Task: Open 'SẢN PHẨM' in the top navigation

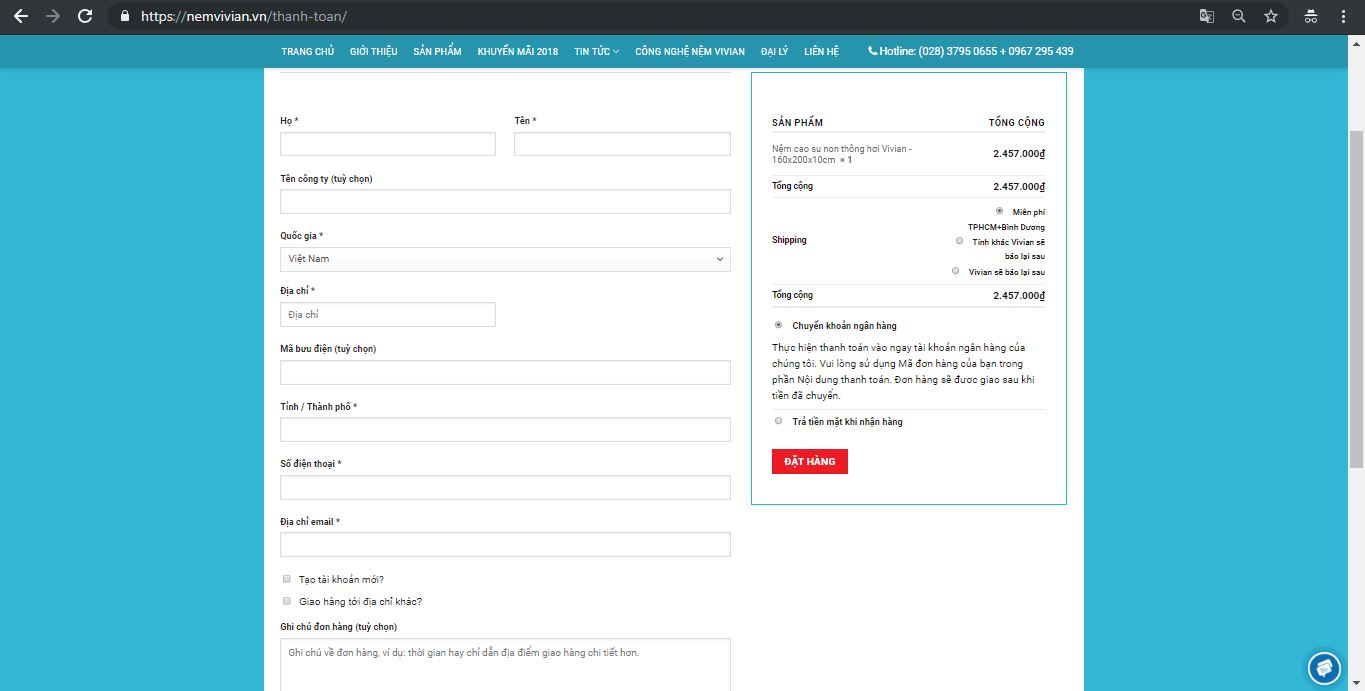Action: tap(437, 51)
